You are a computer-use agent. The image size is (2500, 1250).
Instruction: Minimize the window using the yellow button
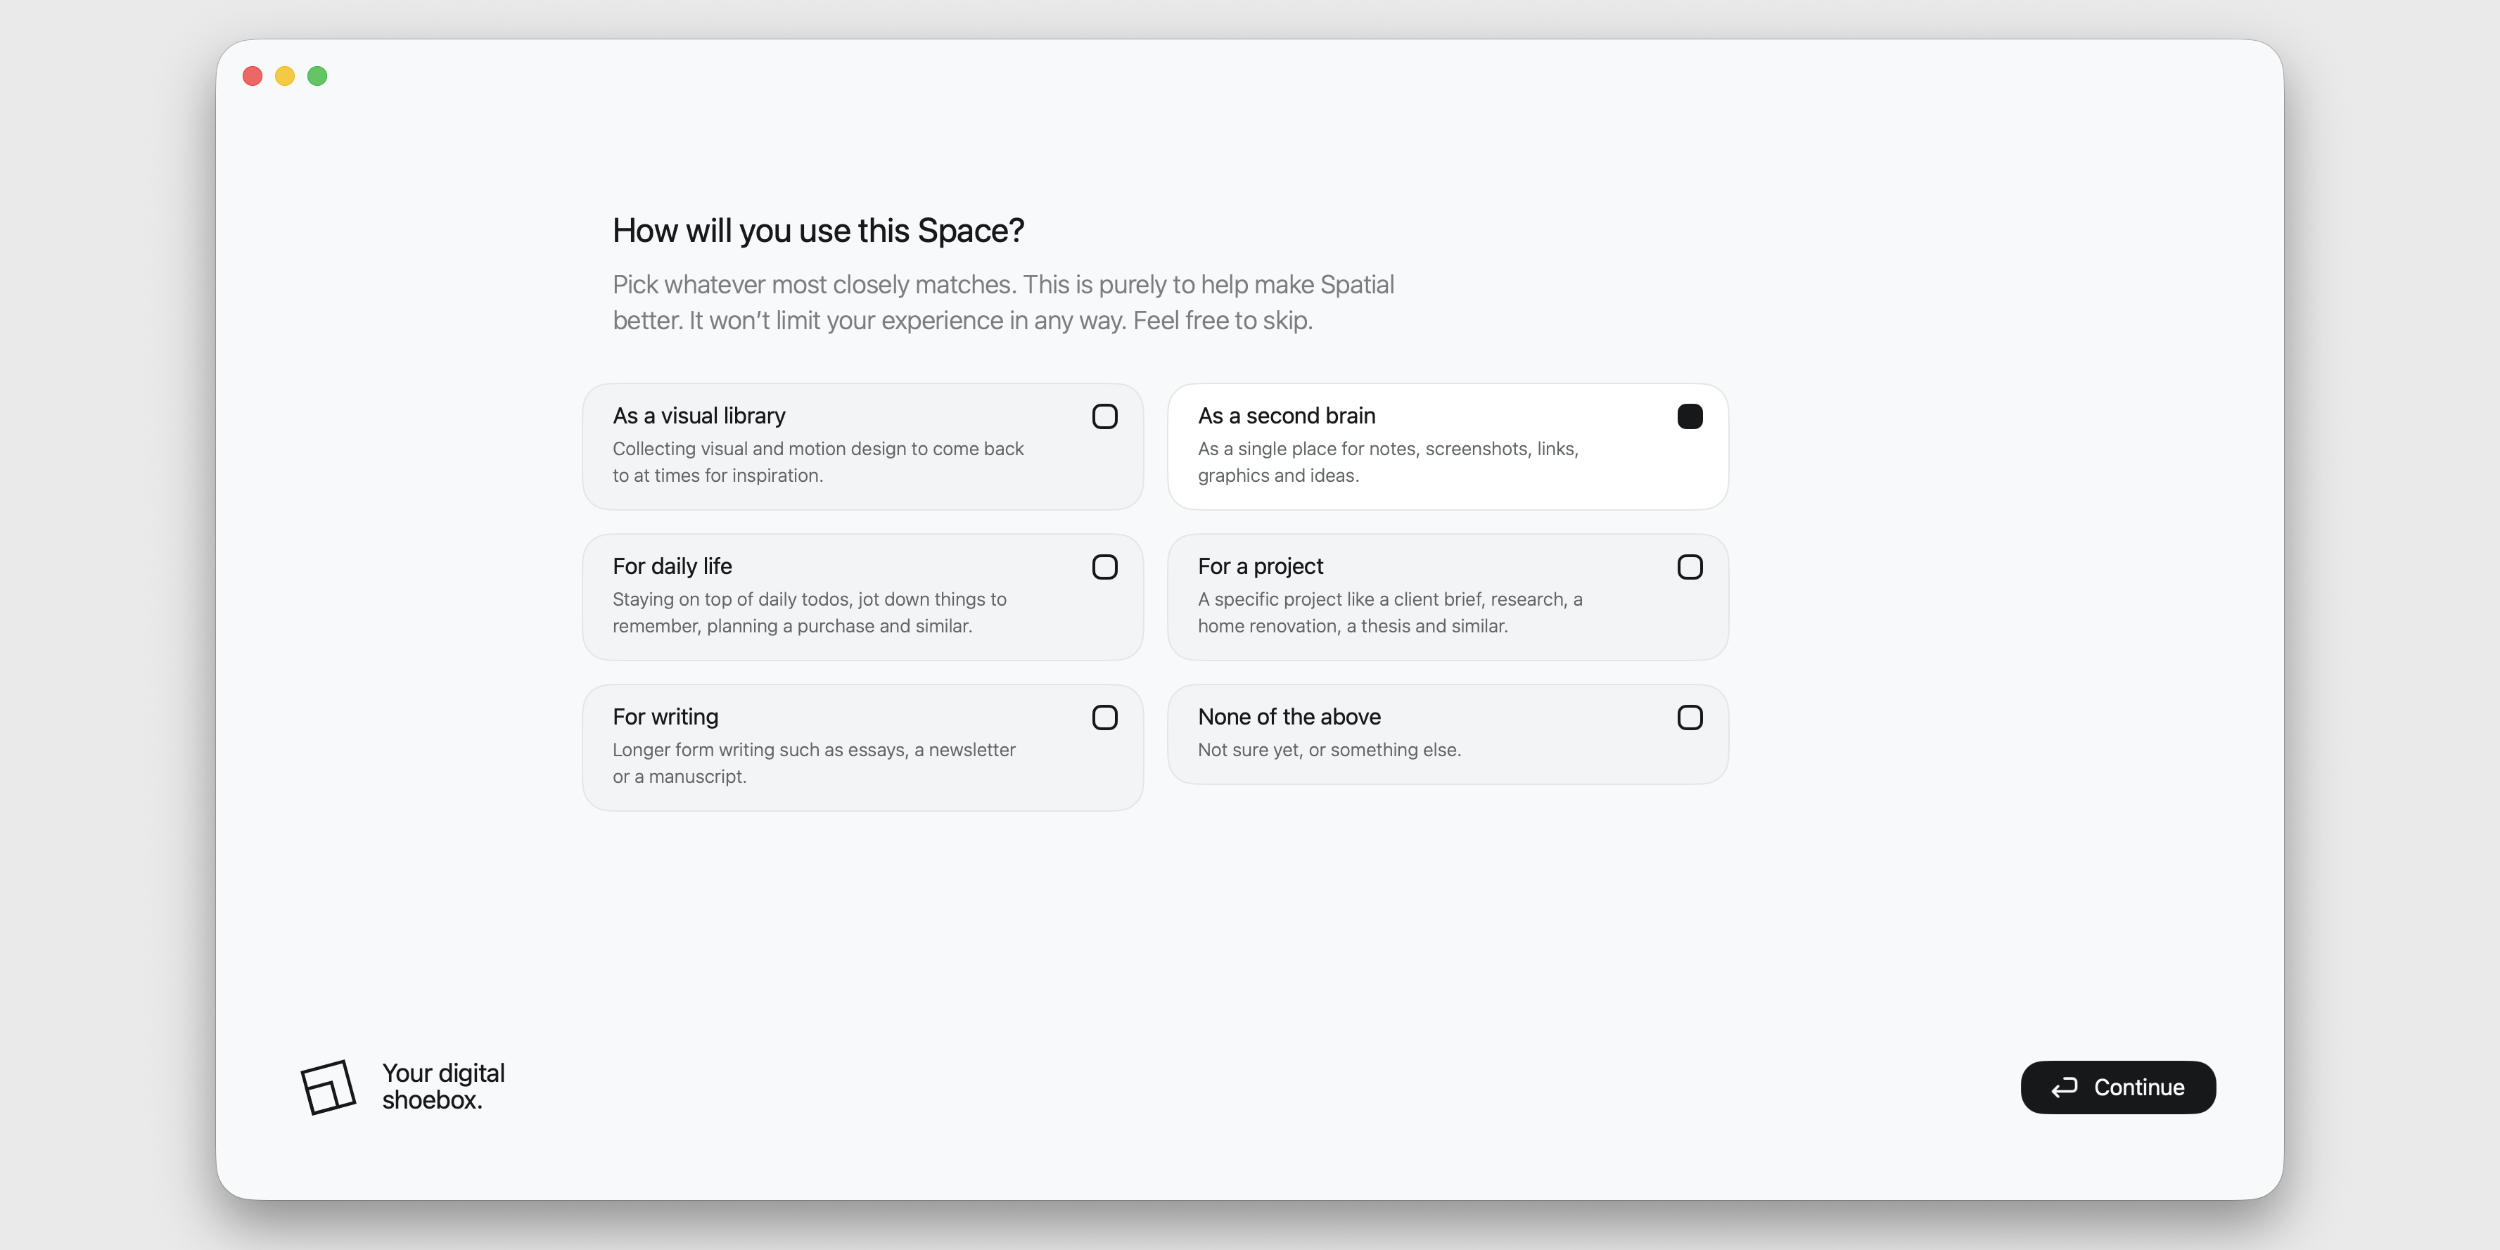(x=285, y=76)
